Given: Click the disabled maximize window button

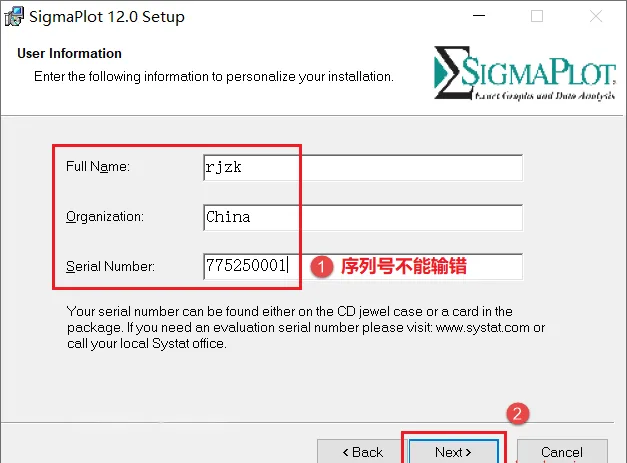Looking at the screenshot, I should pos(537,16).
